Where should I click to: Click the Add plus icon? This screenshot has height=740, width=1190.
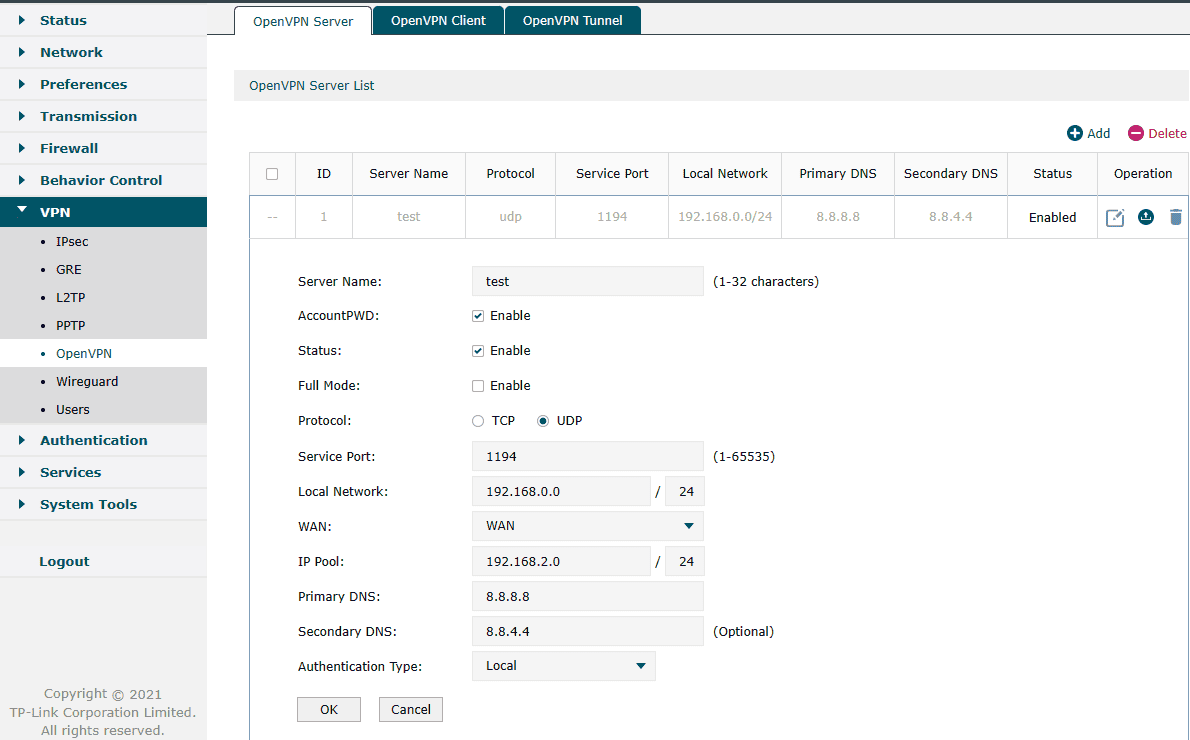coord(1075,134)
